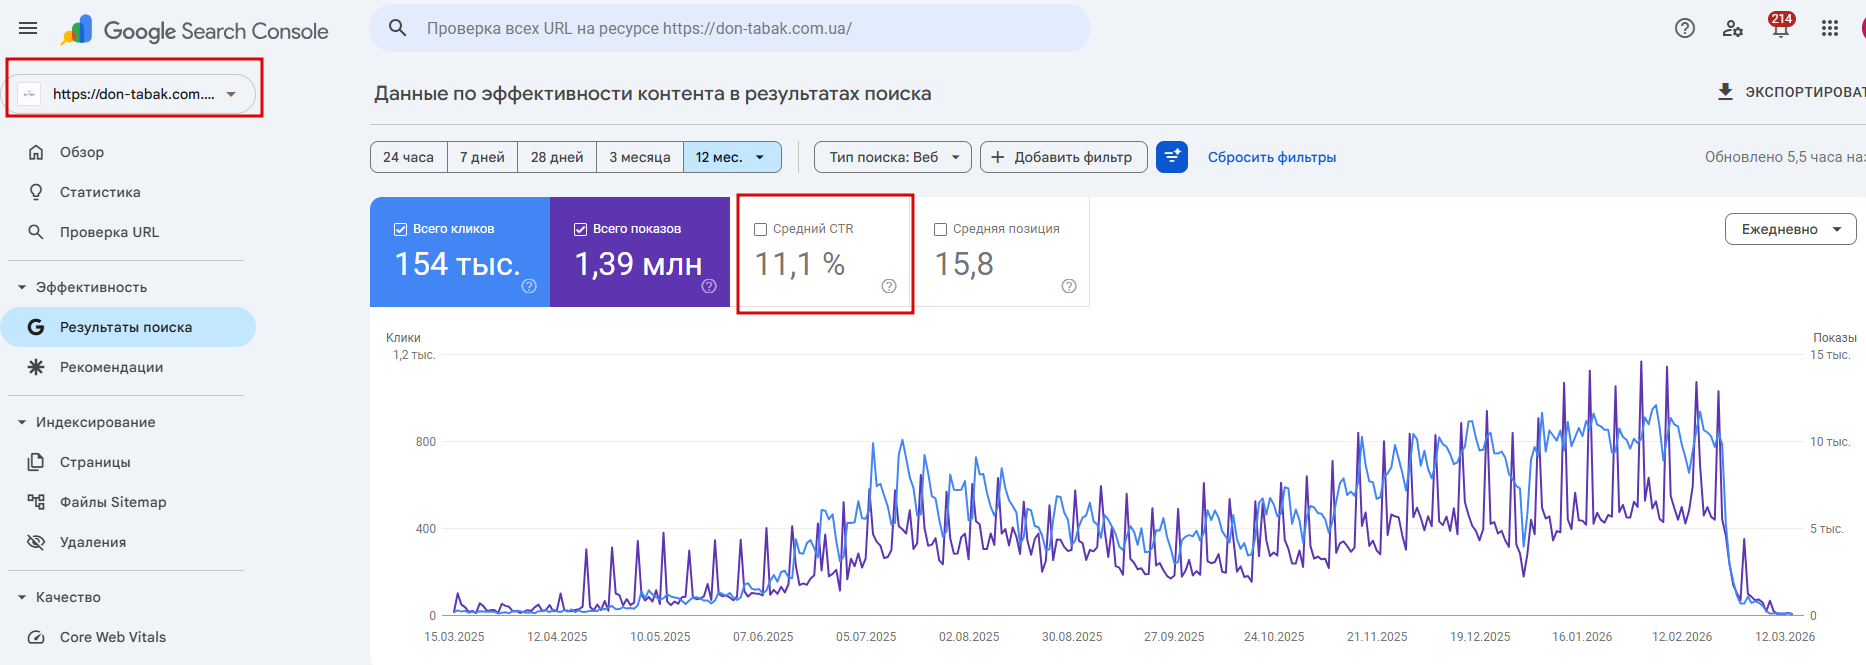Click the Google Search Console logo

point(194,30)
